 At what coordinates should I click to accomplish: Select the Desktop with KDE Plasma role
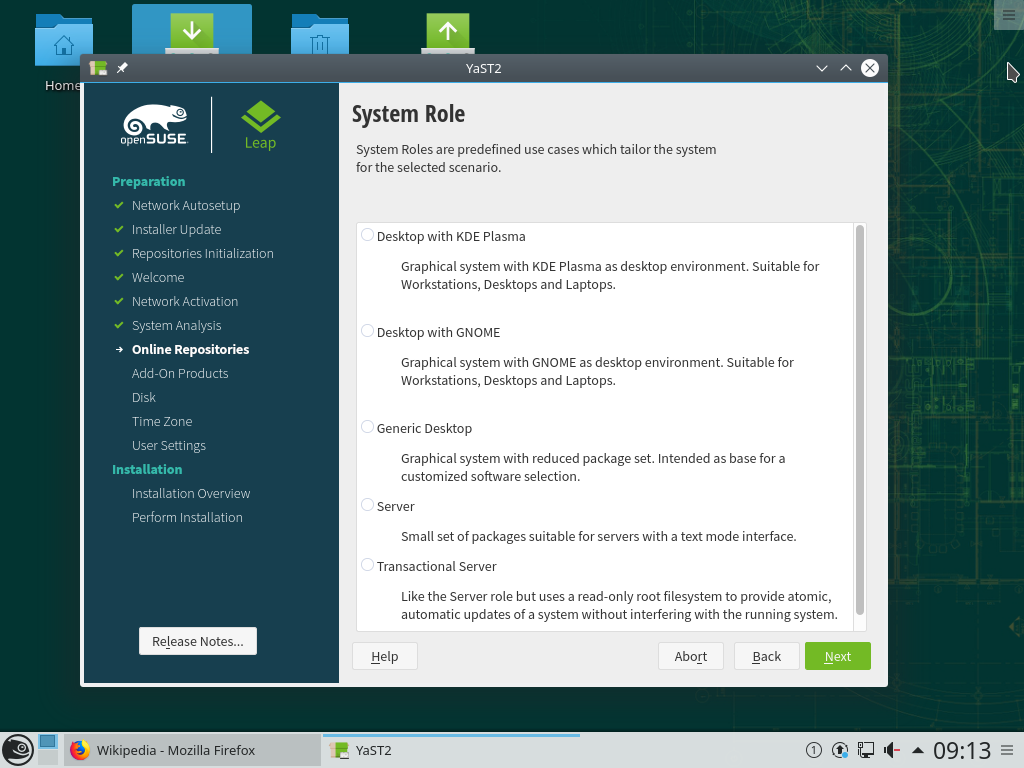tap(368, 236)
